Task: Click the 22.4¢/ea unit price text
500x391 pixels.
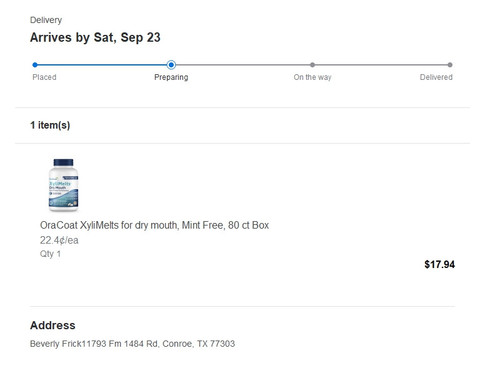Action: [x=59, y=240]
